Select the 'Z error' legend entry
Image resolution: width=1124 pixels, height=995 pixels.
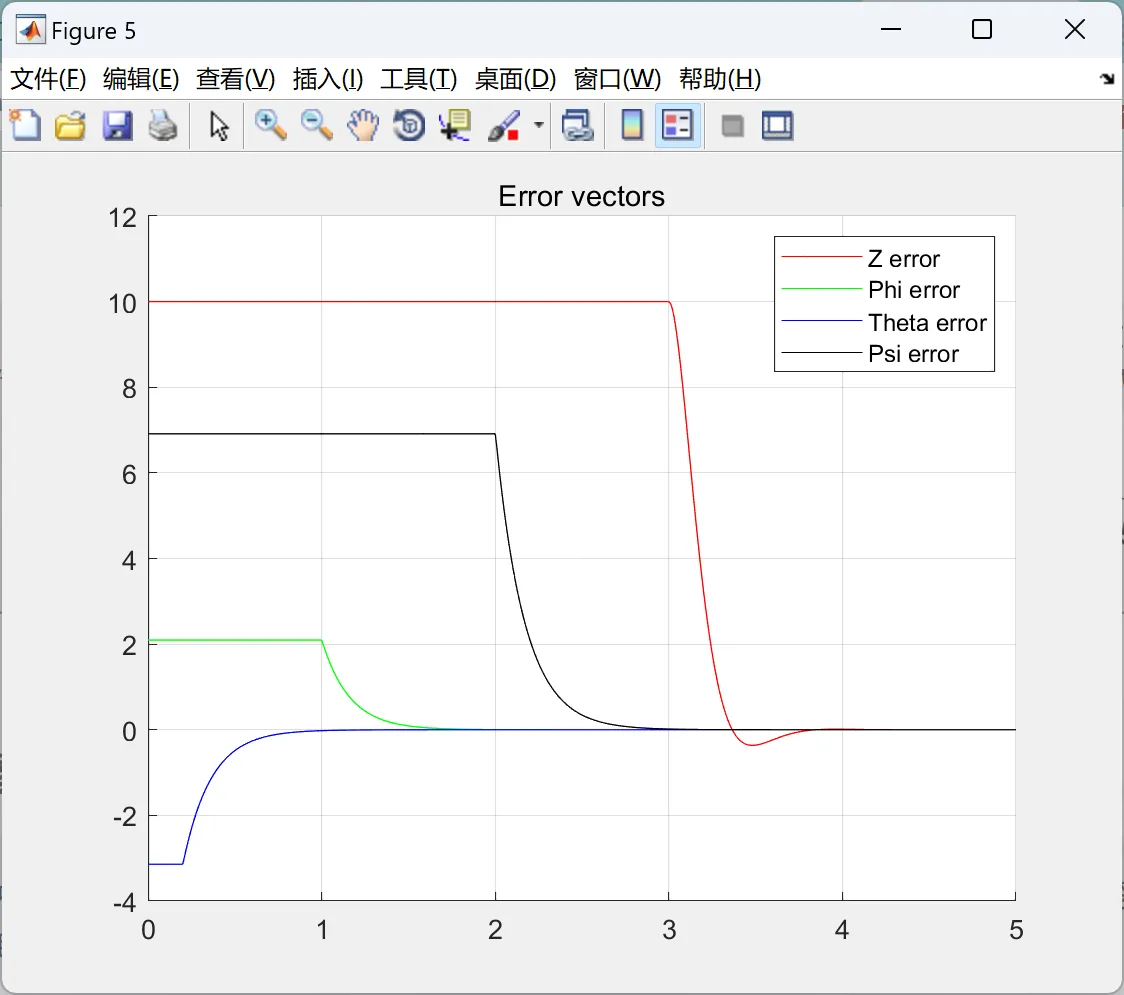coord(903,258)
